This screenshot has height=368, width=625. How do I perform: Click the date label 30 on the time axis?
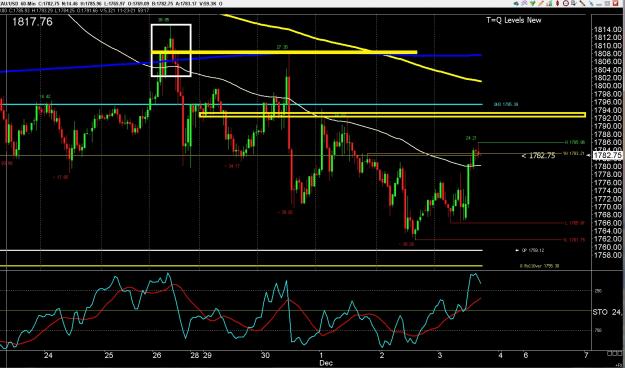(x=265, y=355)
